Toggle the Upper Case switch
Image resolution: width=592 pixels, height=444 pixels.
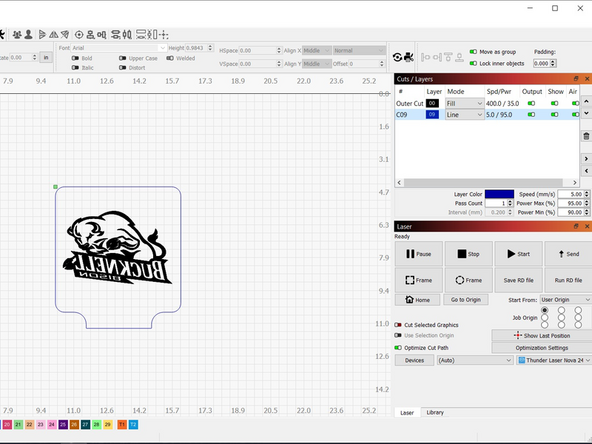(123, 58)
